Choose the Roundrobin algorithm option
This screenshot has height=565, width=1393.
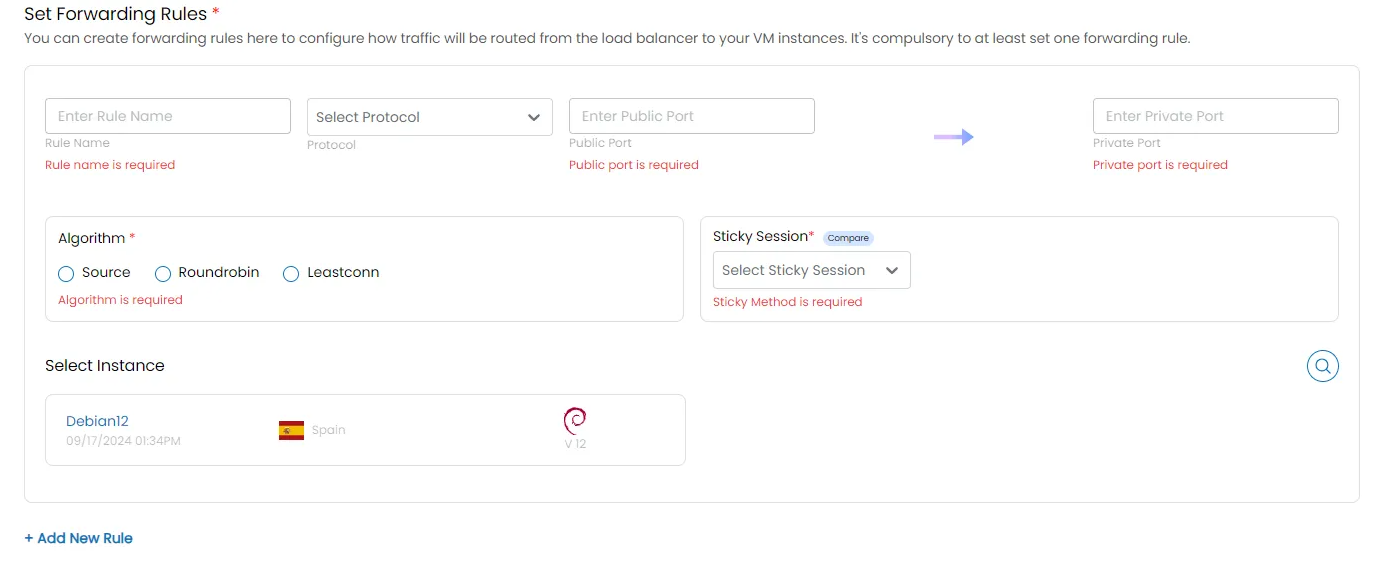(x=163, y=273)
